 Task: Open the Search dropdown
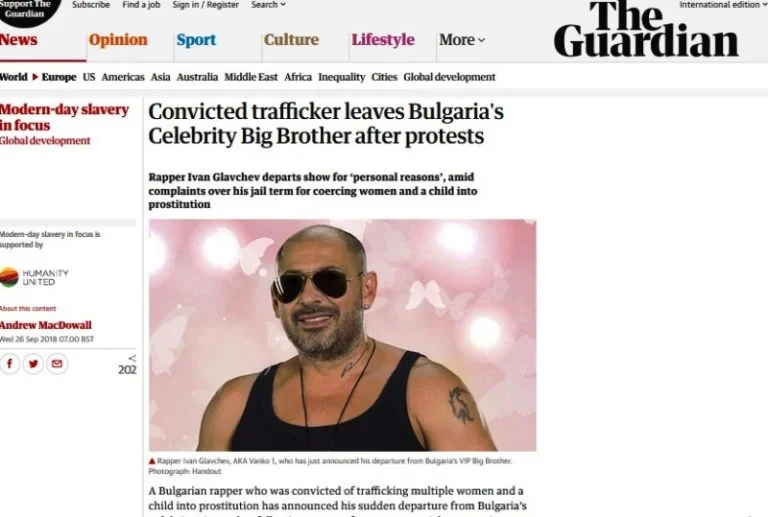coord(268,4)
